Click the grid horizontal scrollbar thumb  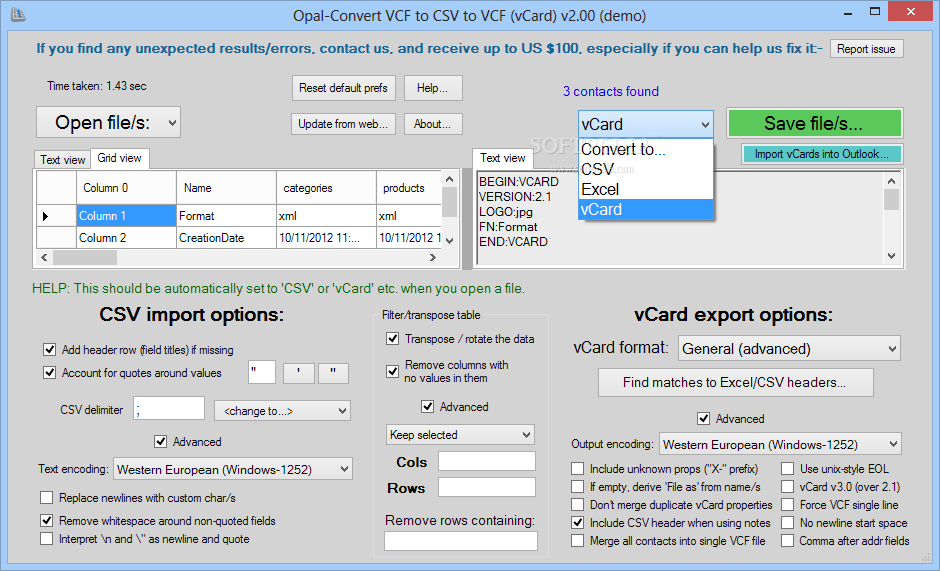(85, 257)
